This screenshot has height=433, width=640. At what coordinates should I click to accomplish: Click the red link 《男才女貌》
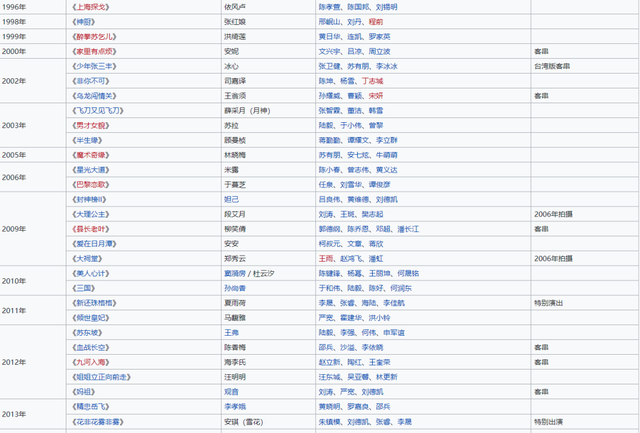[x=90, y=125]
